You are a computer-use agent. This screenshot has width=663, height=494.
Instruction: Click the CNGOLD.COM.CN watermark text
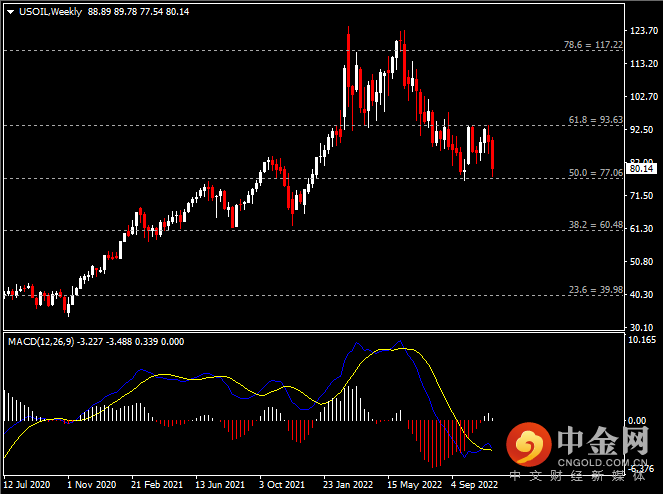point(599,462)
